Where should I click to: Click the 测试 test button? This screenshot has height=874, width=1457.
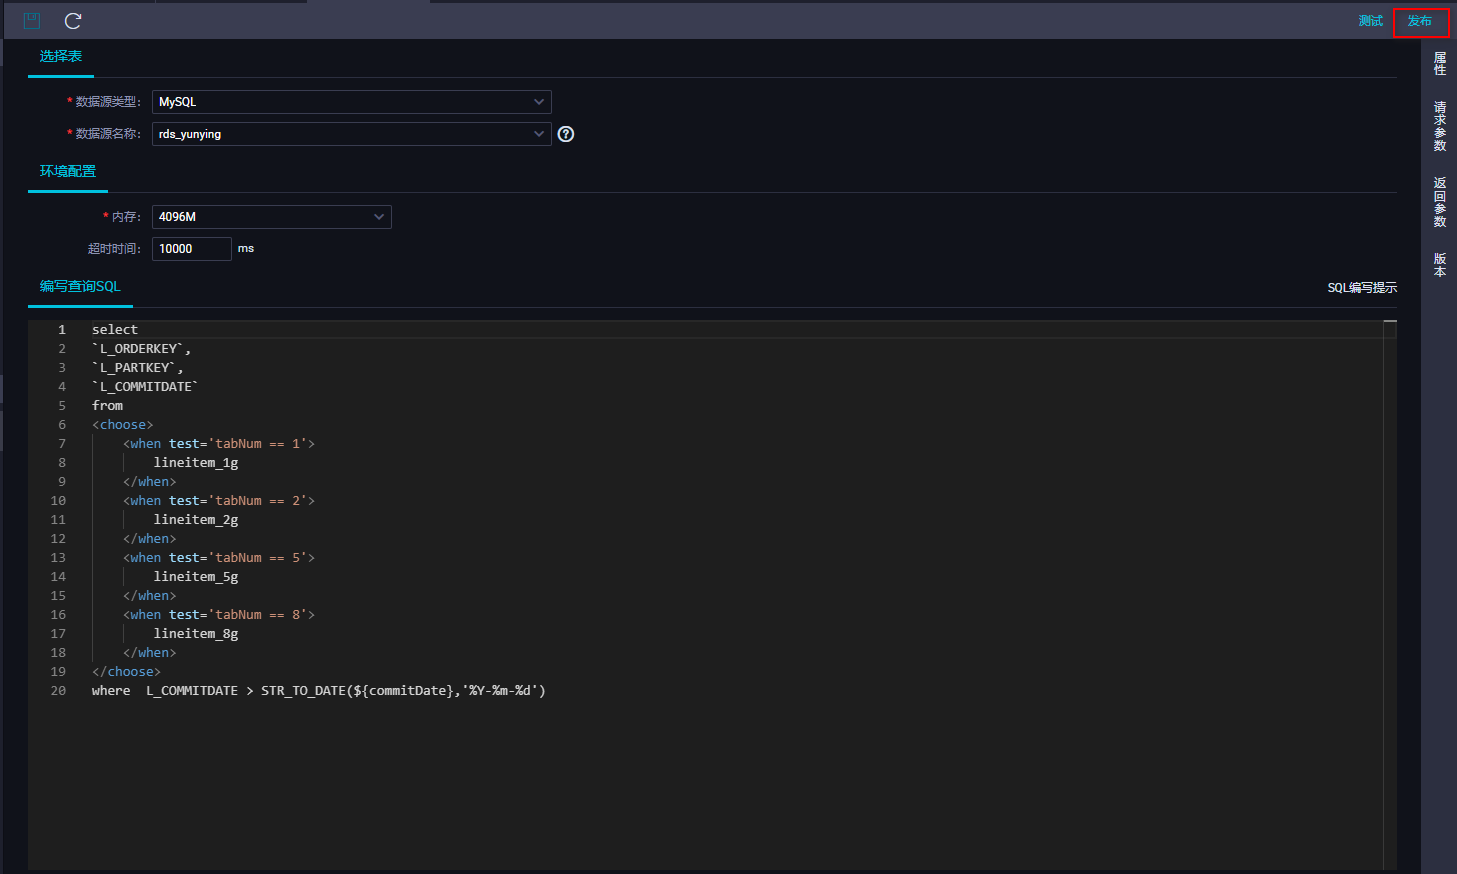pyautogui.click(x=1370, y=20)
